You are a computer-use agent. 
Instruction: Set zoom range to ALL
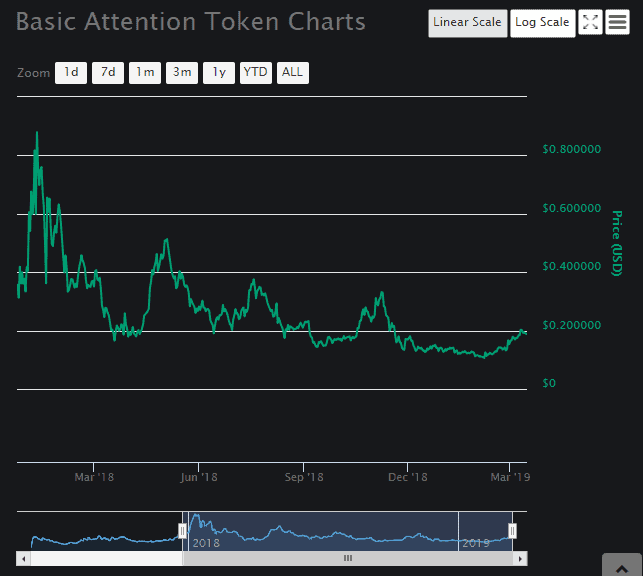pos(292,73)
